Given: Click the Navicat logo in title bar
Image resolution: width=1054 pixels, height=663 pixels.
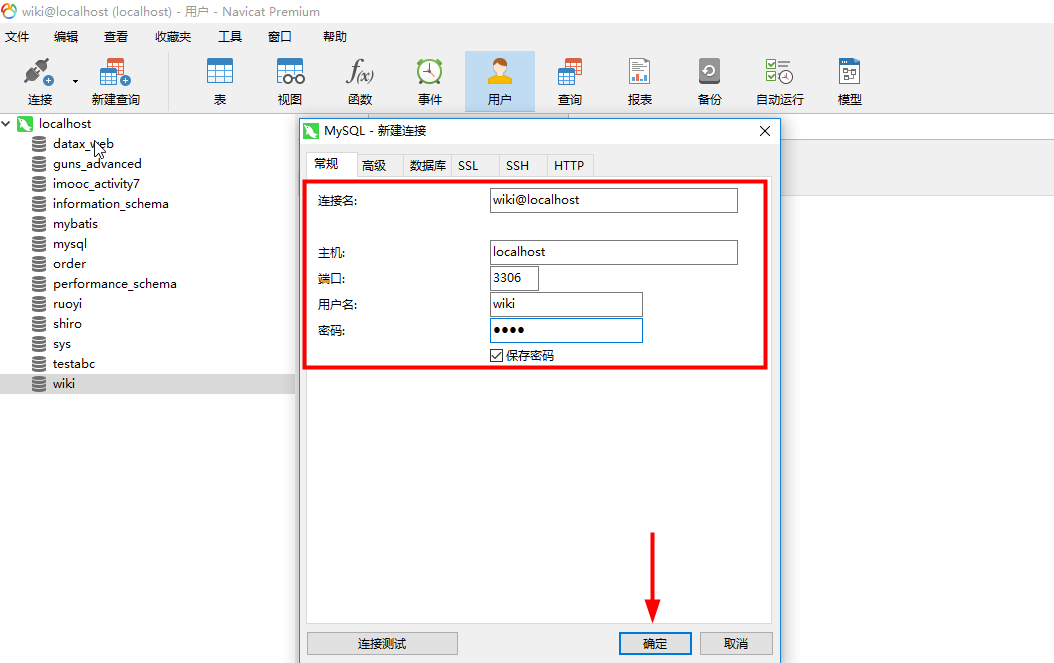Looking at the screenshot, I should pyautogui.click(x=9, y=11).
